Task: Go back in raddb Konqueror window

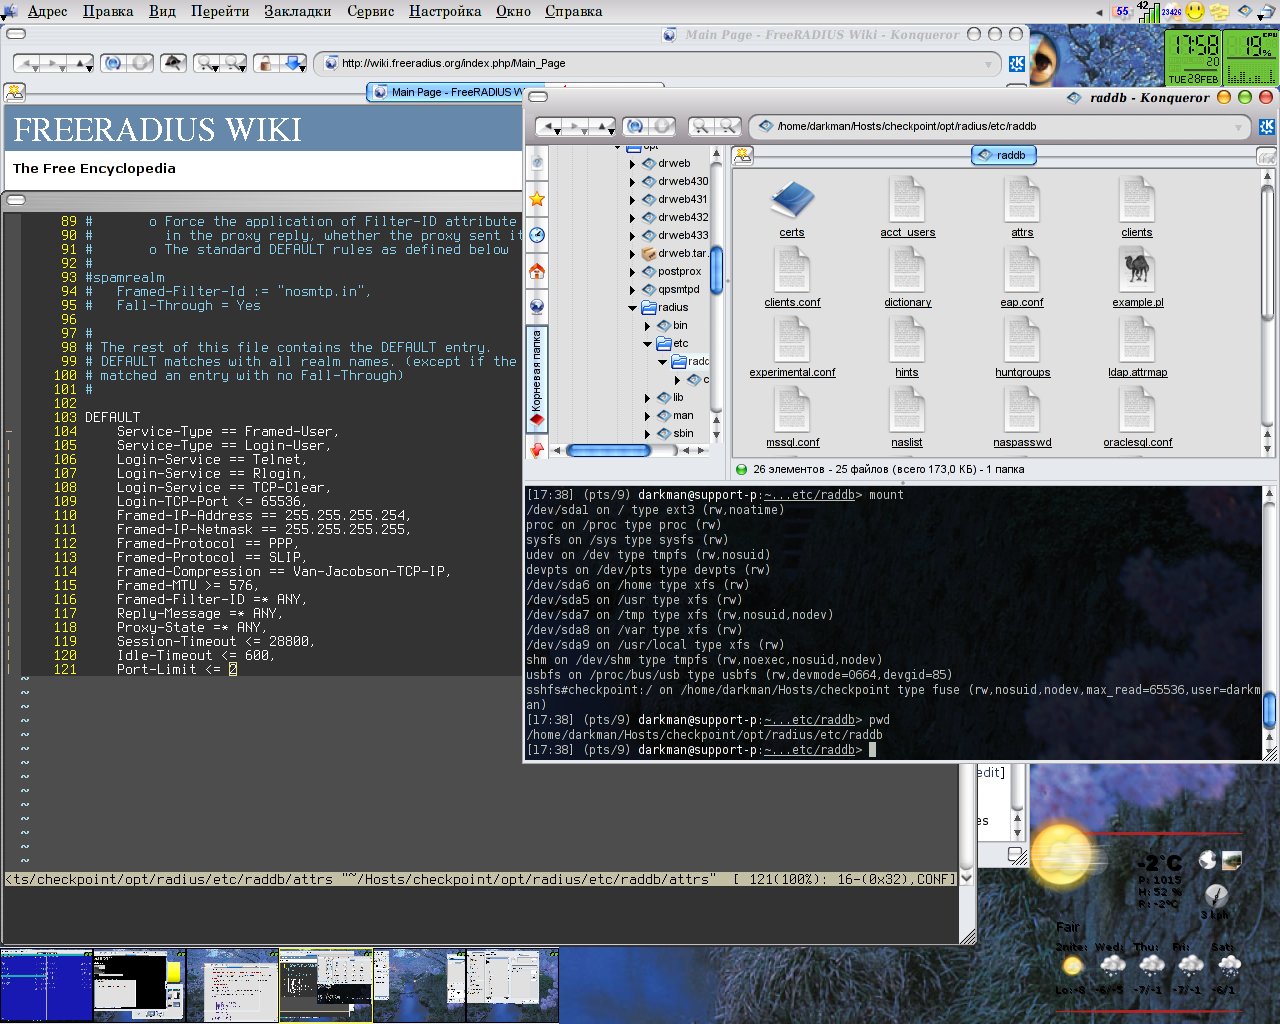Action: point(549,127)
